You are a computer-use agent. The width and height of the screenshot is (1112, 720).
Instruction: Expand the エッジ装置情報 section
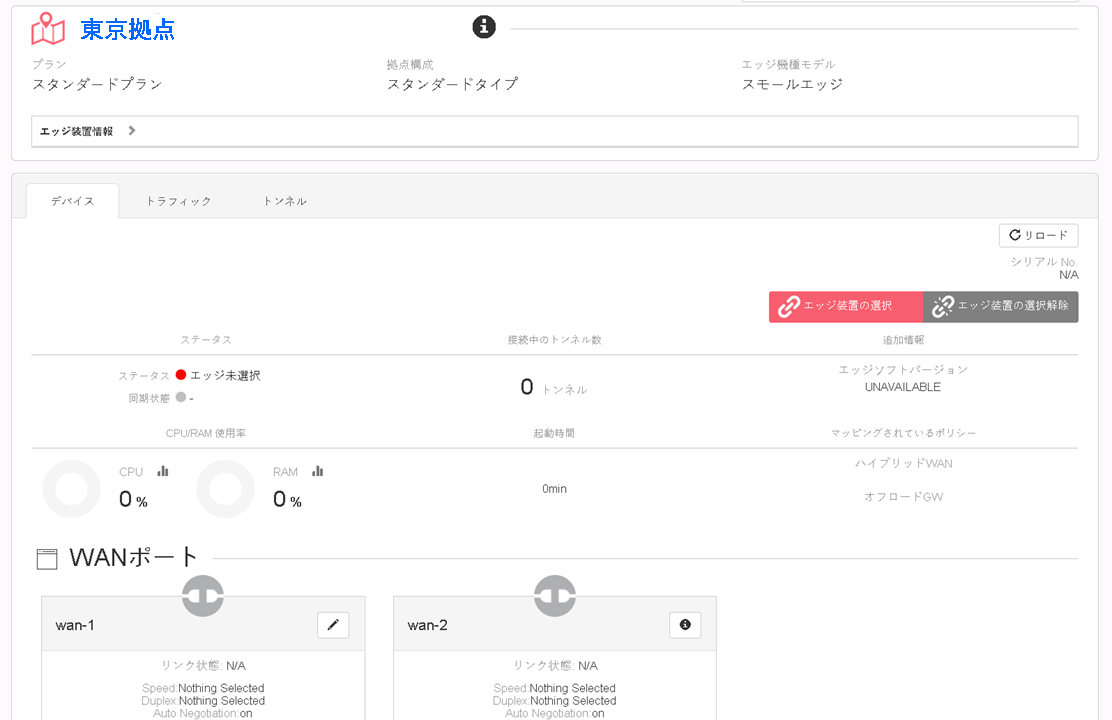(555, 131)
